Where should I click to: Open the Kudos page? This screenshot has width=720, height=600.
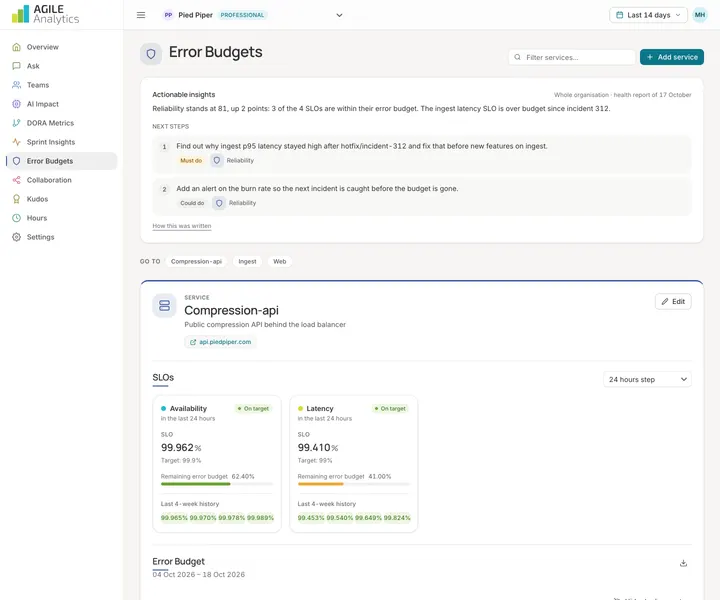pyautogui.click(x=62, y=199)
